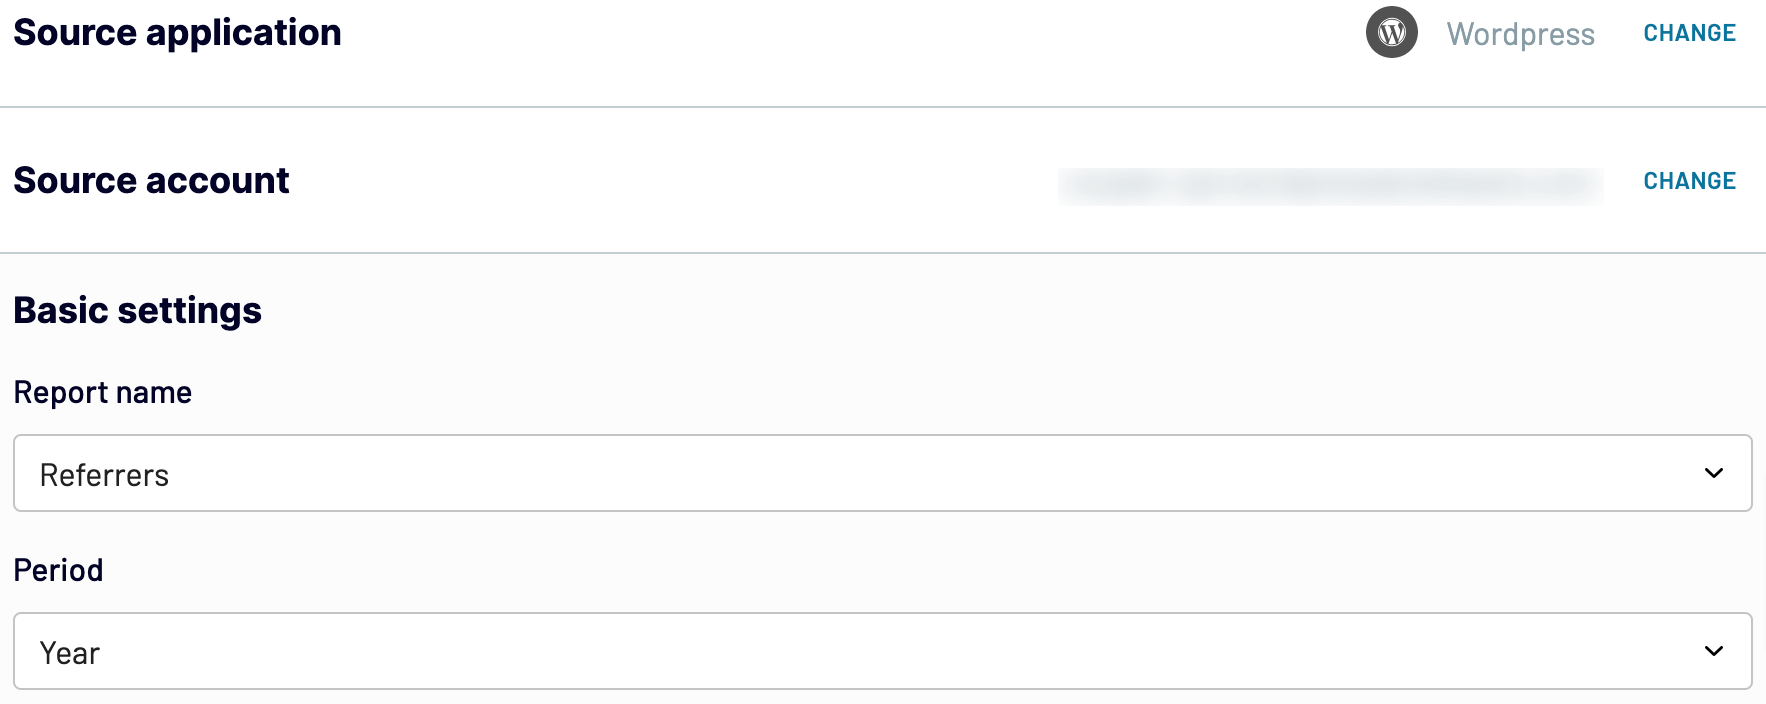Open the Report name dropdown
This screenshot has width=1766, height=704.
point(882,473)
